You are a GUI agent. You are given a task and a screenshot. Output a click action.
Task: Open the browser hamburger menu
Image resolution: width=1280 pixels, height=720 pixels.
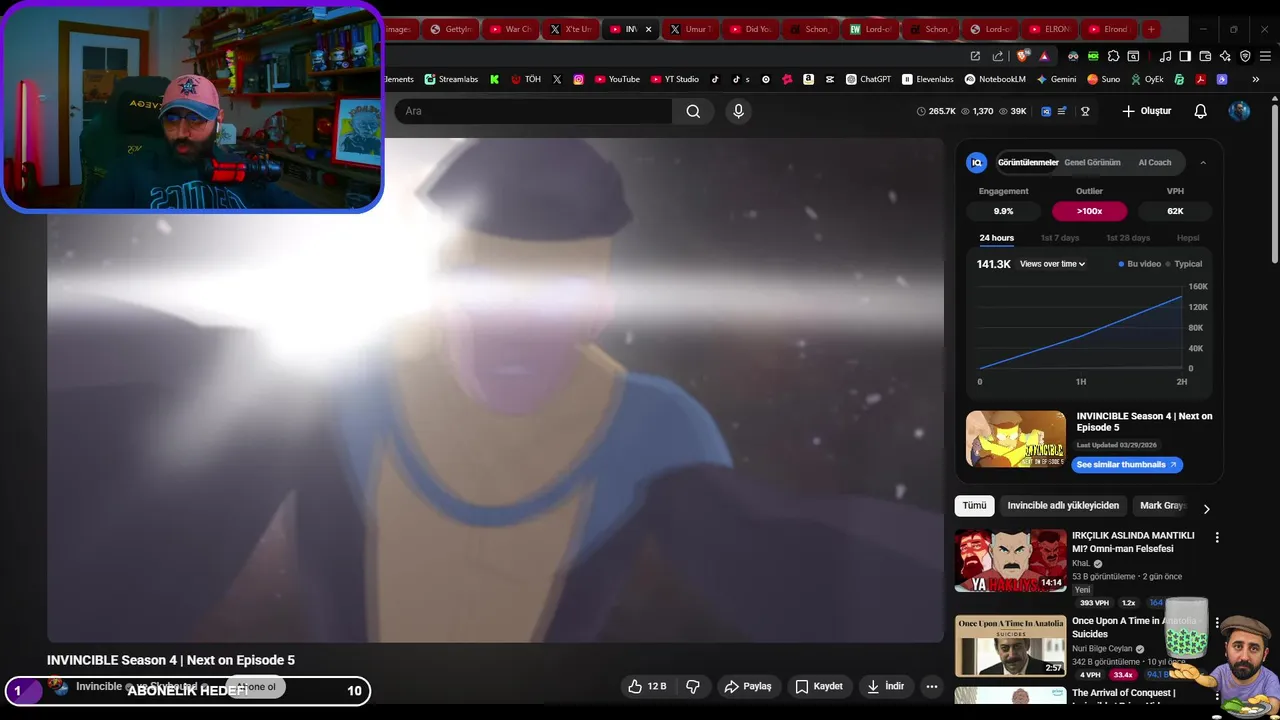click(1265, 56)
